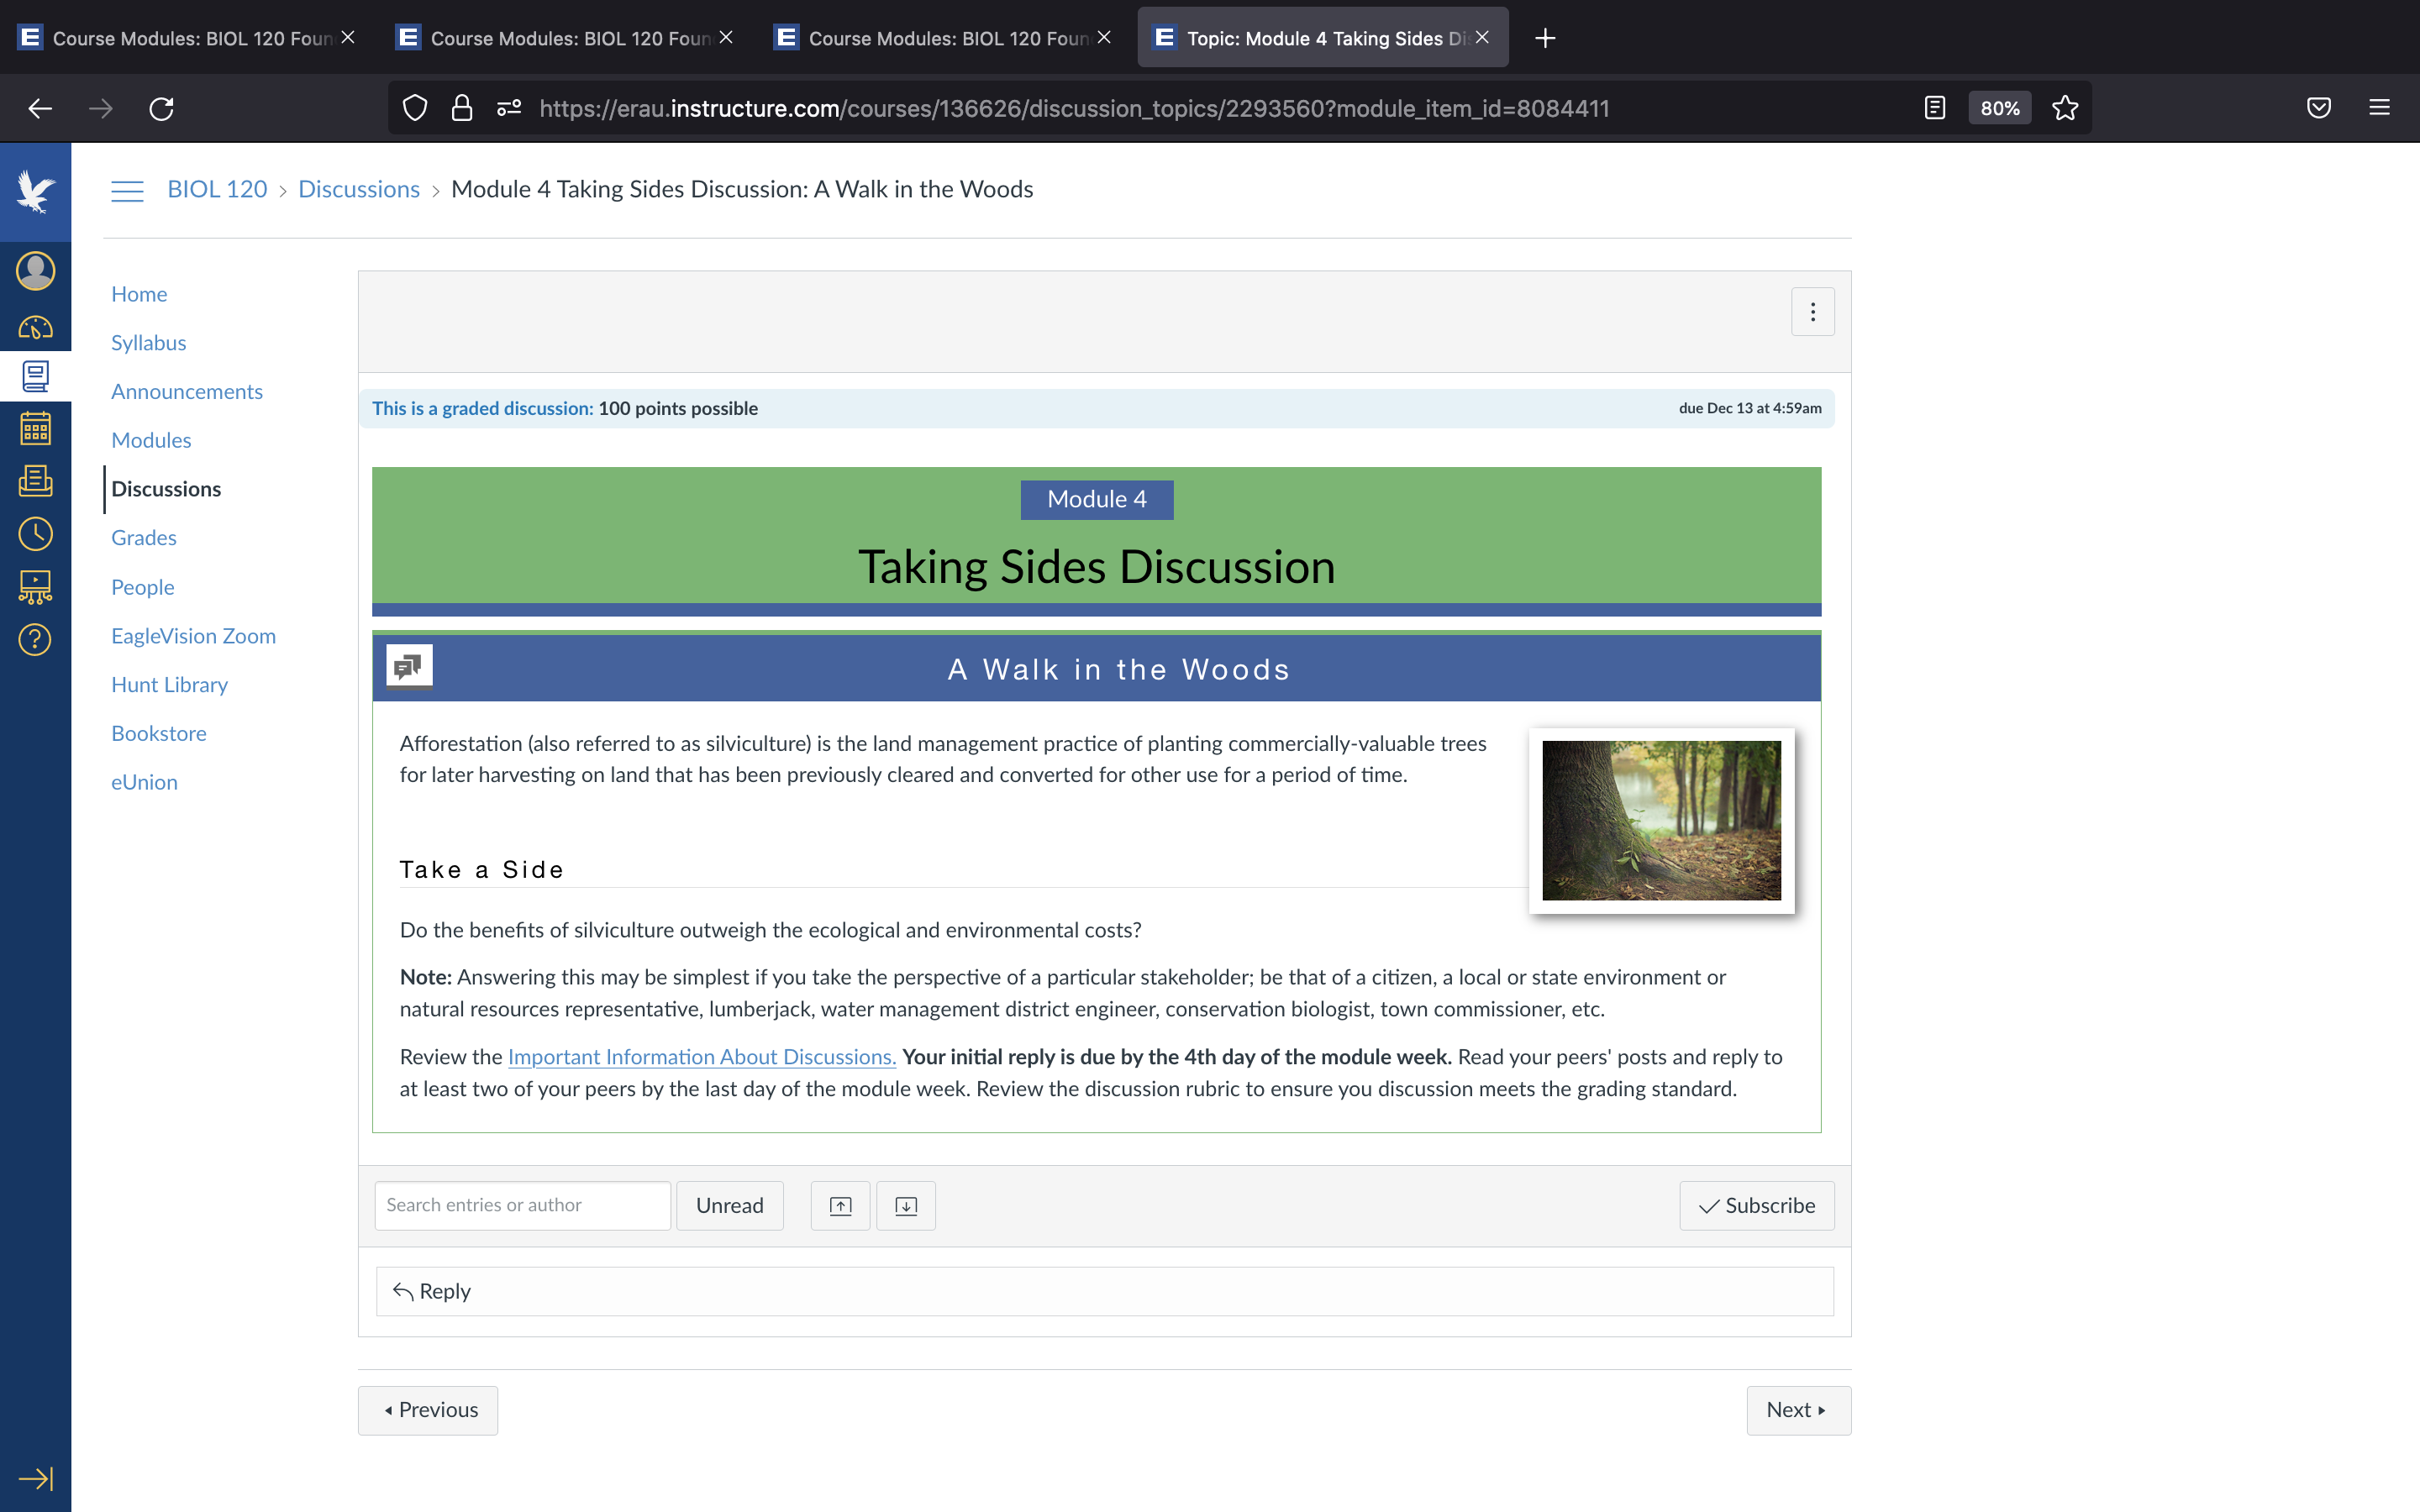
Task: Click the forest tree photo thumbnail
Action: click(1661, 820)
